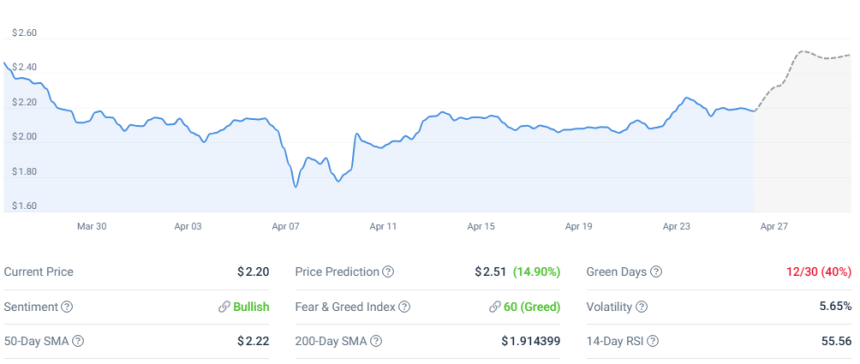The width and height of the screenshot is (860, 364).
Task: Click the $2.60 price axis label
Action: click(x=24, y=33)
